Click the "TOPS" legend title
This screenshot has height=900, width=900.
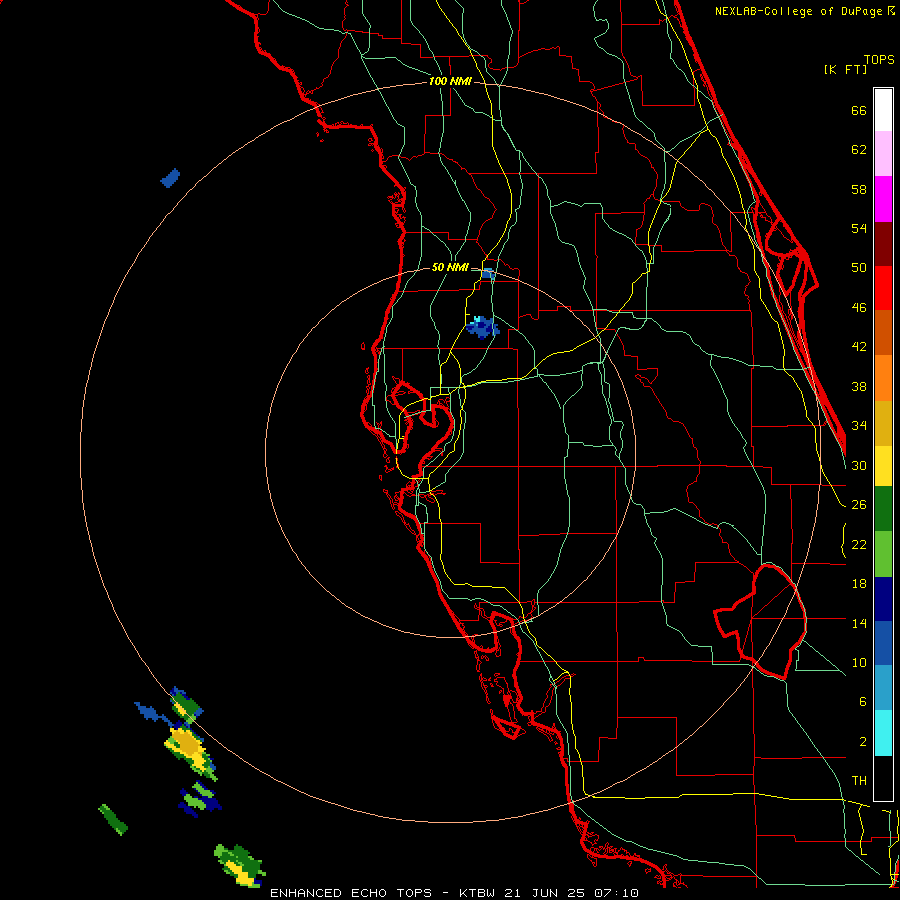879,59
